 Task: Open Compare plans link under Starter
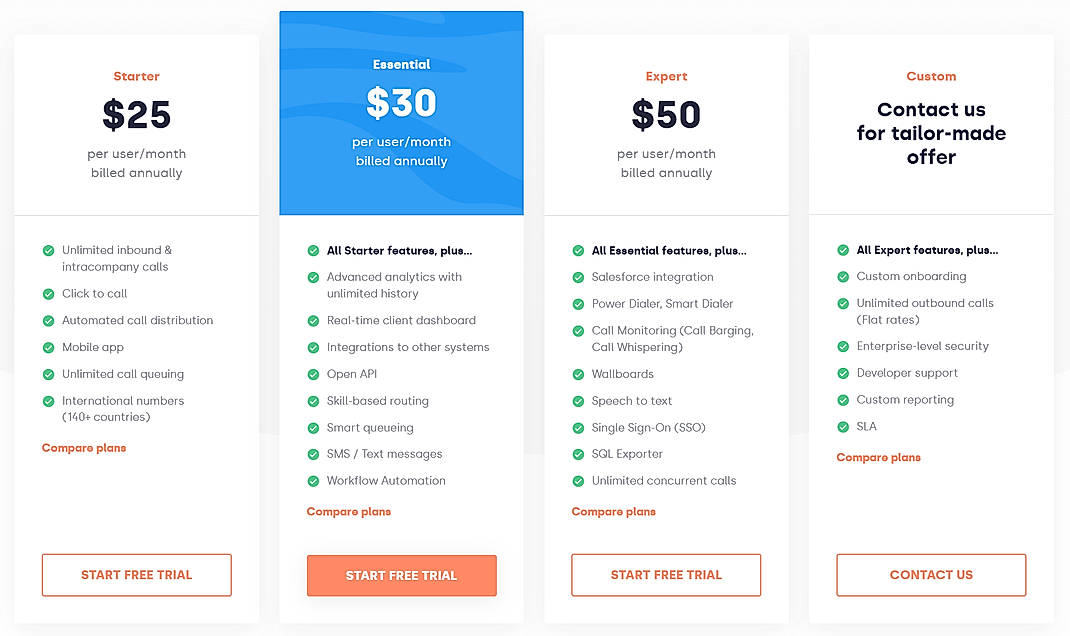84,448
